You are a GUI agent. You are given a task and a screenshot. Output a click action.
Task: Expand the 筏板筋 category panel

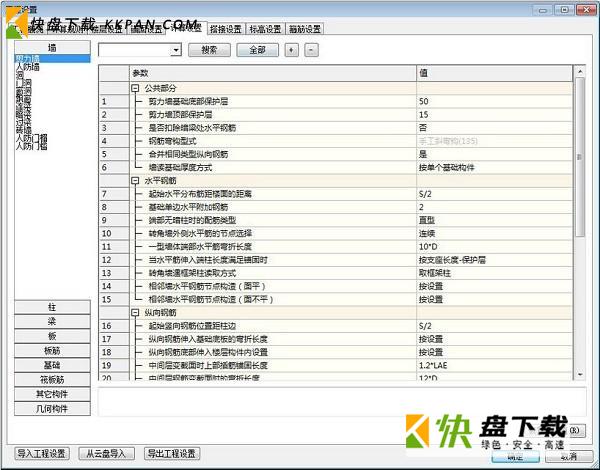[52, 380]
